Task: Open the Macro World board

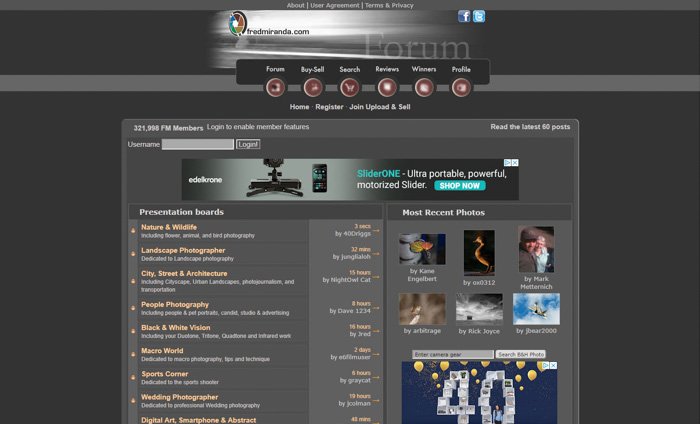Action: (162, 351)
